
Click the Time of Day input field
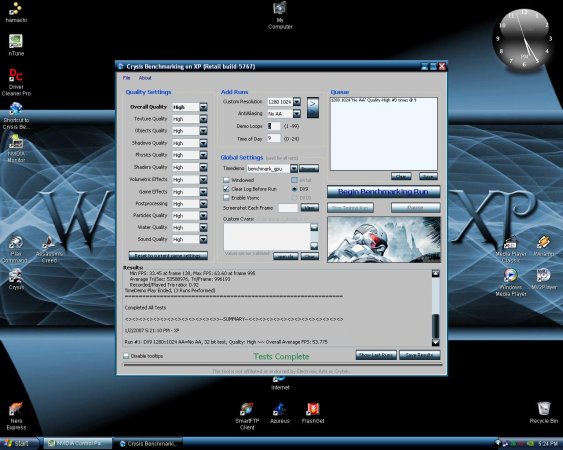tap(274, 138)
